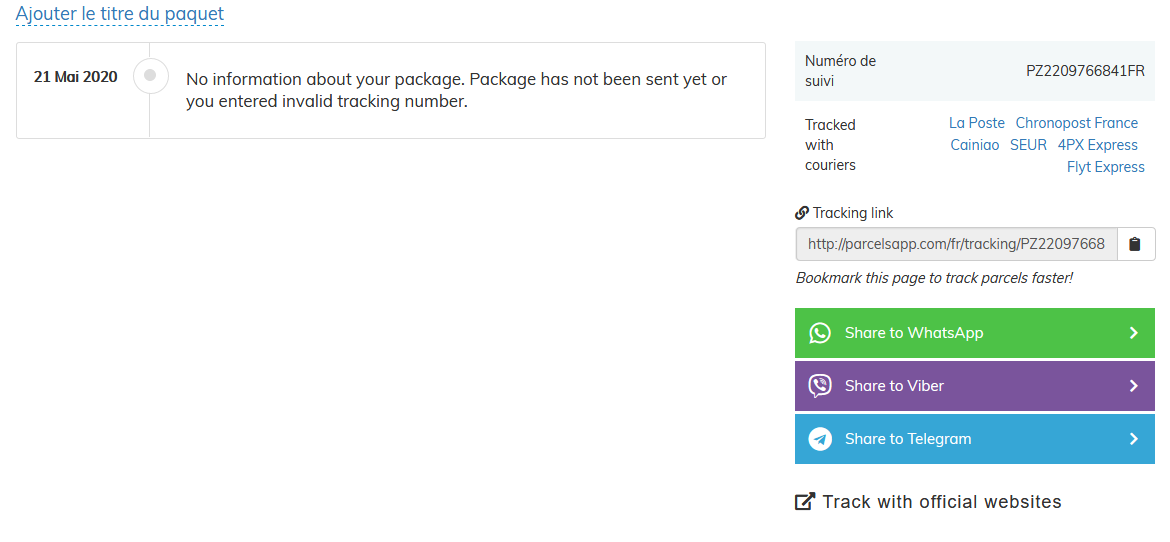
Task: Open the Share to Telegram arrow
Action: coord(1133,439)
